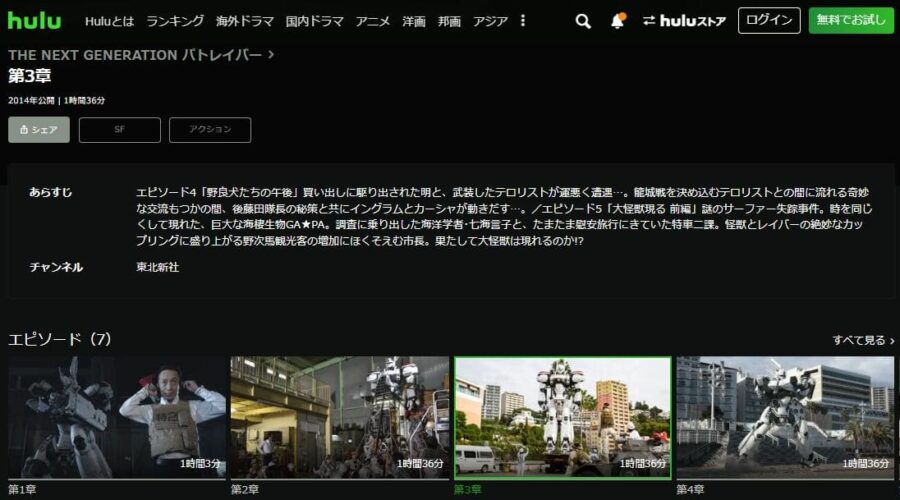Open the 海外ドラマ menu item
The image size is (900, 500).
(x=245, y=21)
